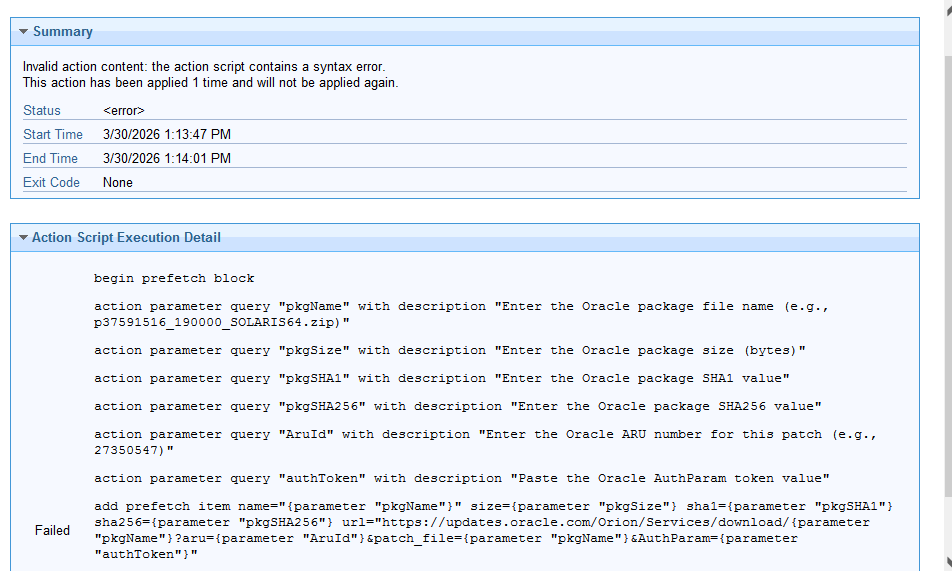Click the Action Script Execution Detail title
The height and width of the screenshot is (571, 952).
click(126, 238)
